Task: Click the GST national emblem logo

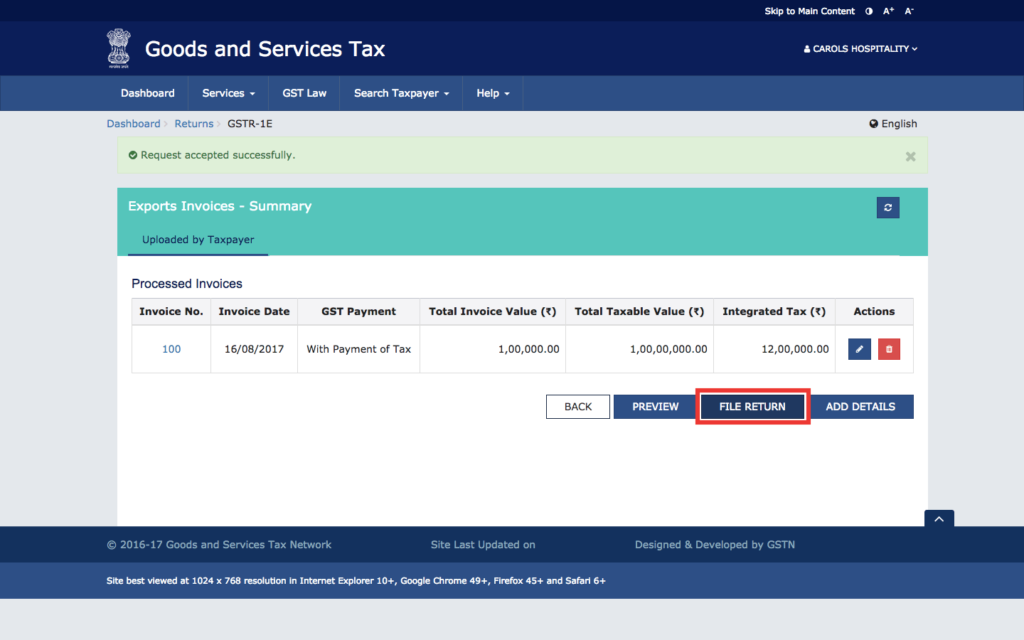Action: tap(119, 48)
